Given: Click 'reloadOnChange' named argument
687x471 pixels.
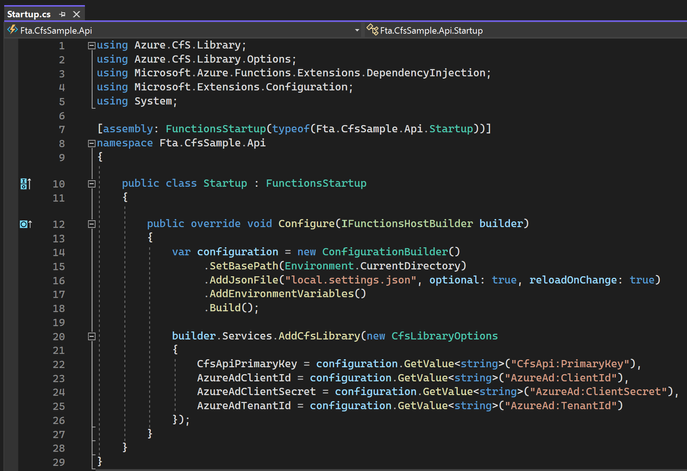Looking at the screenshot, I should tap(573, 280).
